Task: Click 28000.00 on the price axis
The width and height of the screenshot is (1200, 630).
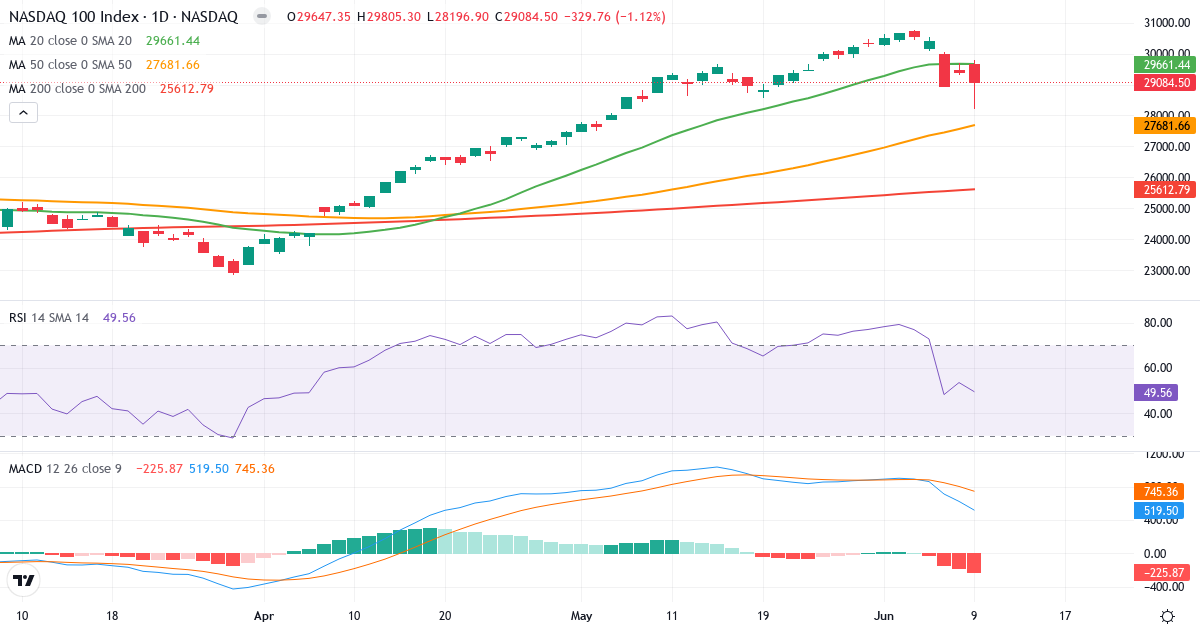Action: coord(1166,116)
